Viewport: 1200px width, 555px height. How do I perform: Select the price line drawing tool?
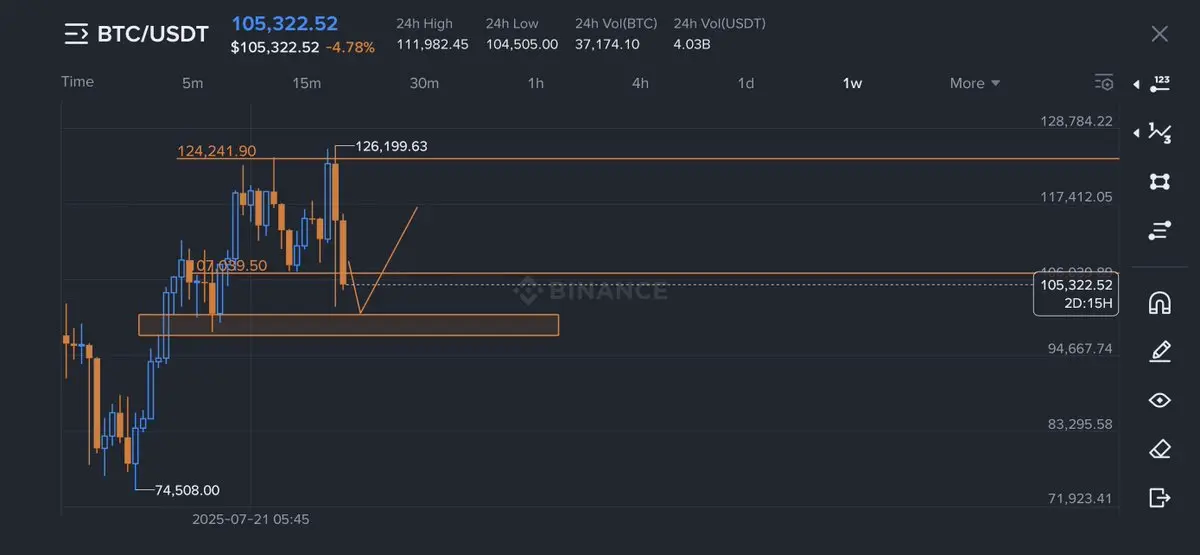click(x=1160, y=84)
